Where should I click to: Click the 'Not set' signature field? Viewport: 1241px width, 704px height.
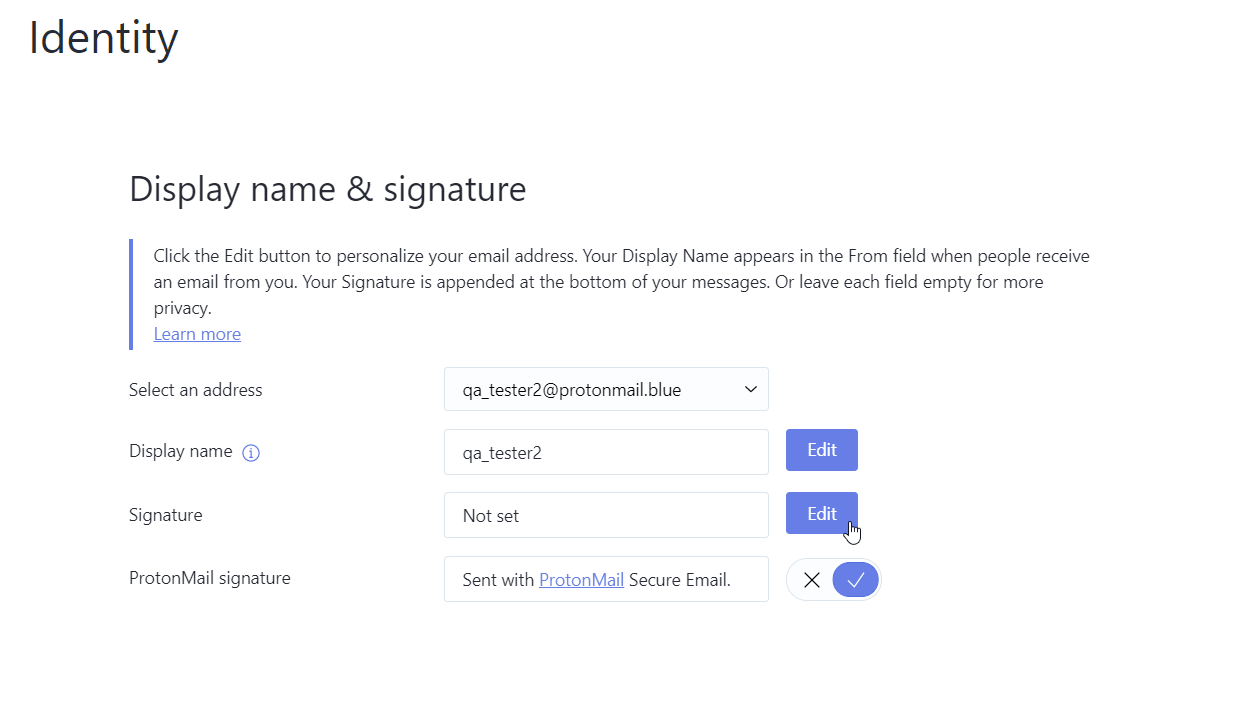606,515
